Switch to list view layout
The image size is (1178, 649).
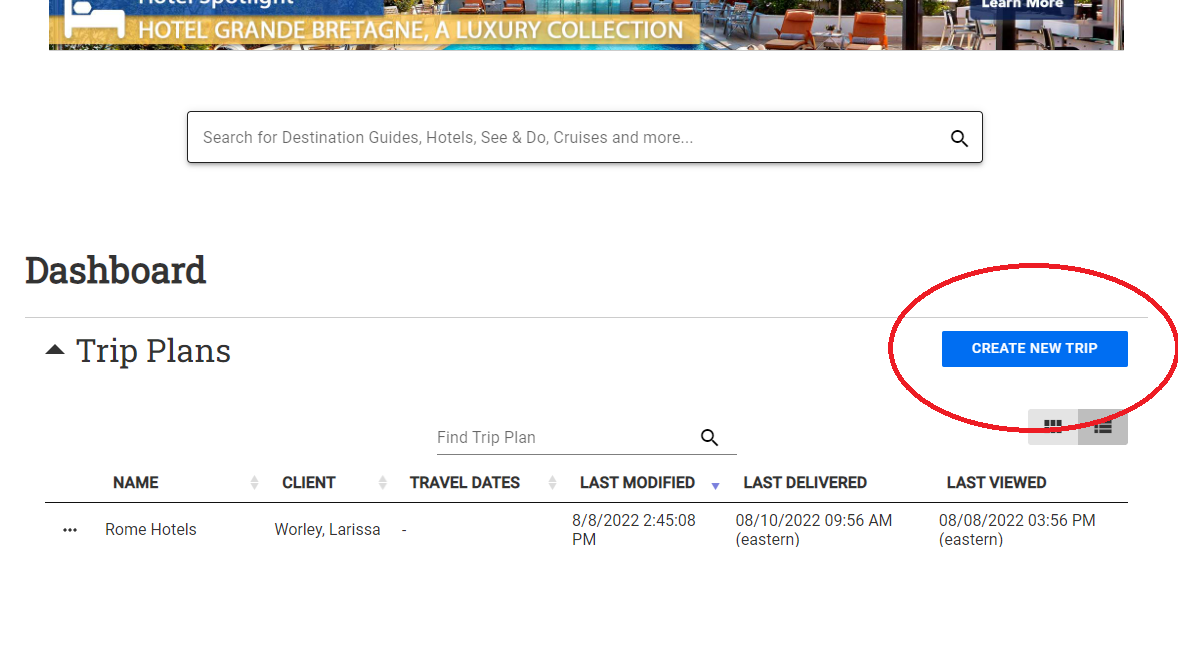pos(1103,426)
